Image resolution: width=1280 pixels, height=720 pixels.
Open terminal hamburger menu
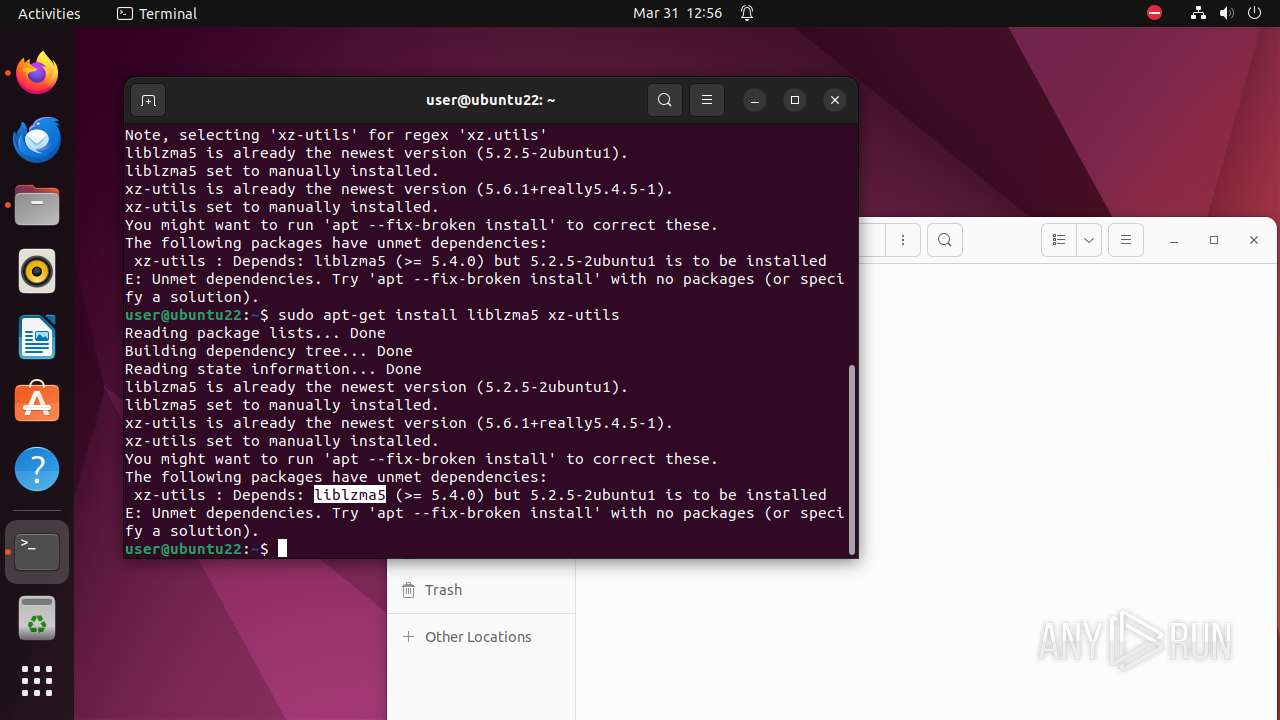[707, 100]
